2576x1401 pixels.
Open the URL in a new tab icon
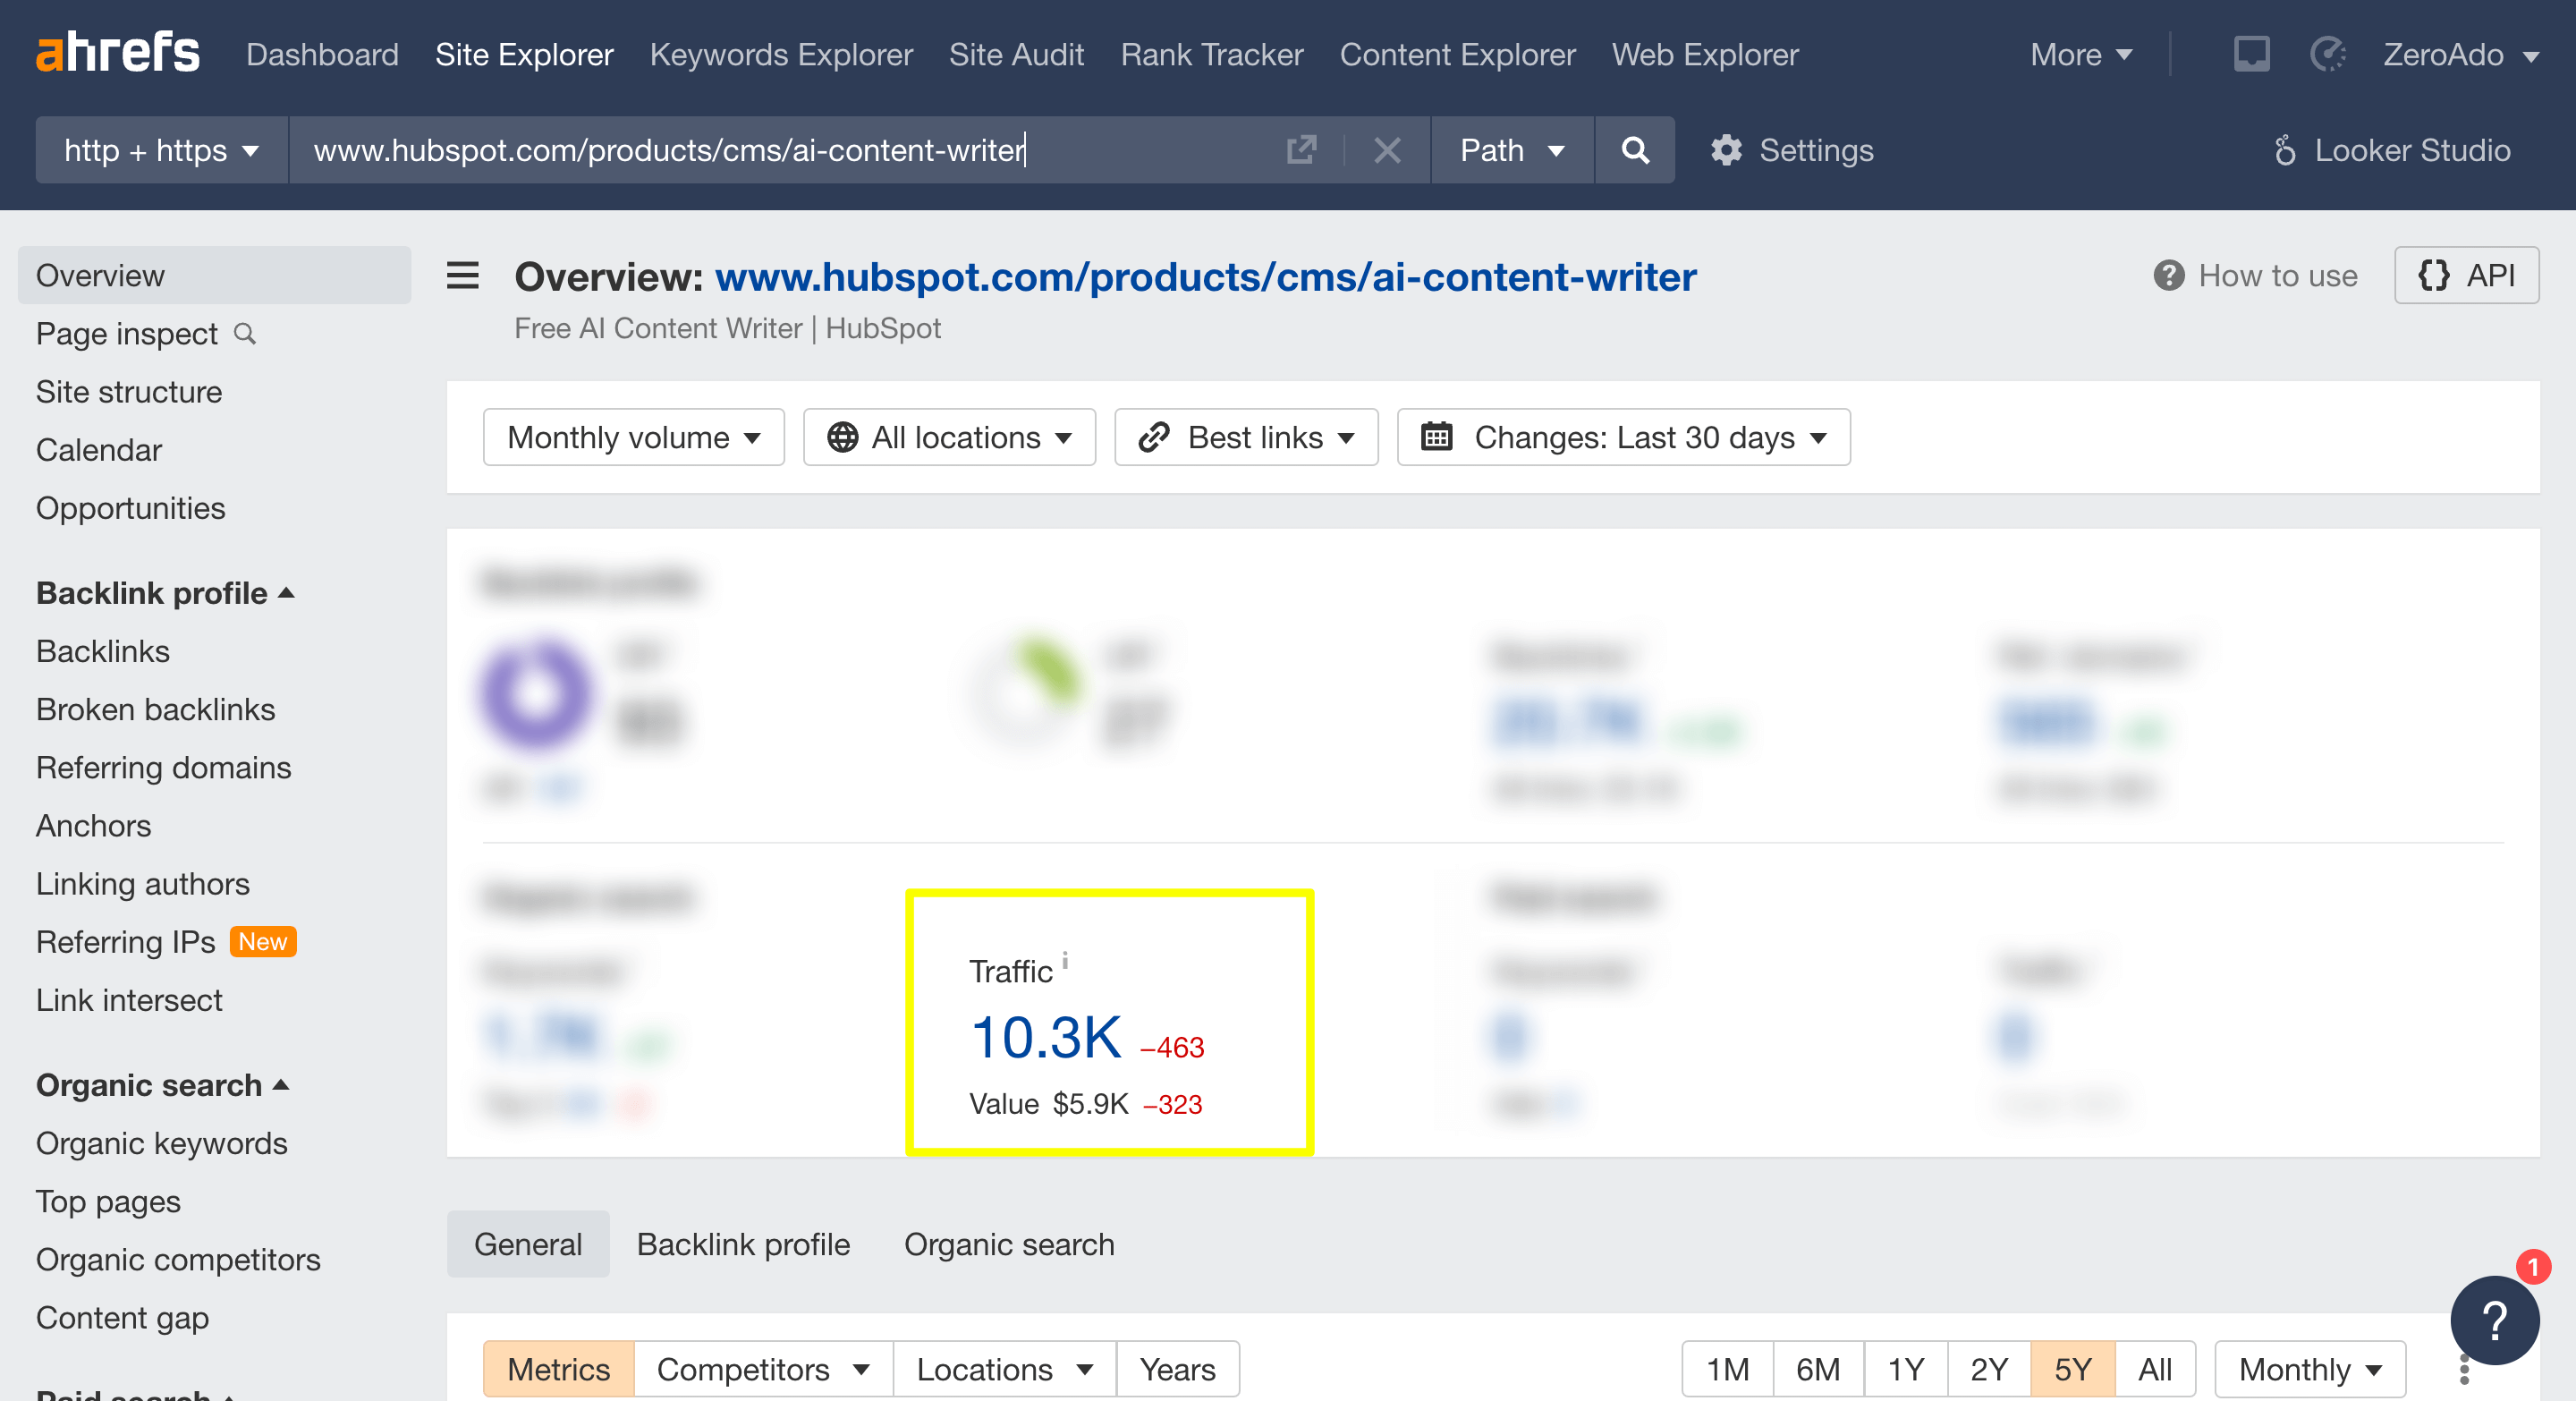1301,150
